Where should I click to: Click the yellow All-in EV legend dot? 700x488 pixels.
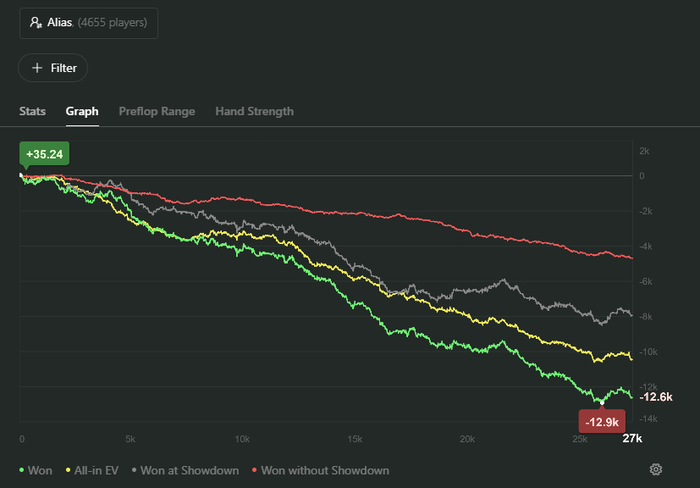tap(67, 470)
